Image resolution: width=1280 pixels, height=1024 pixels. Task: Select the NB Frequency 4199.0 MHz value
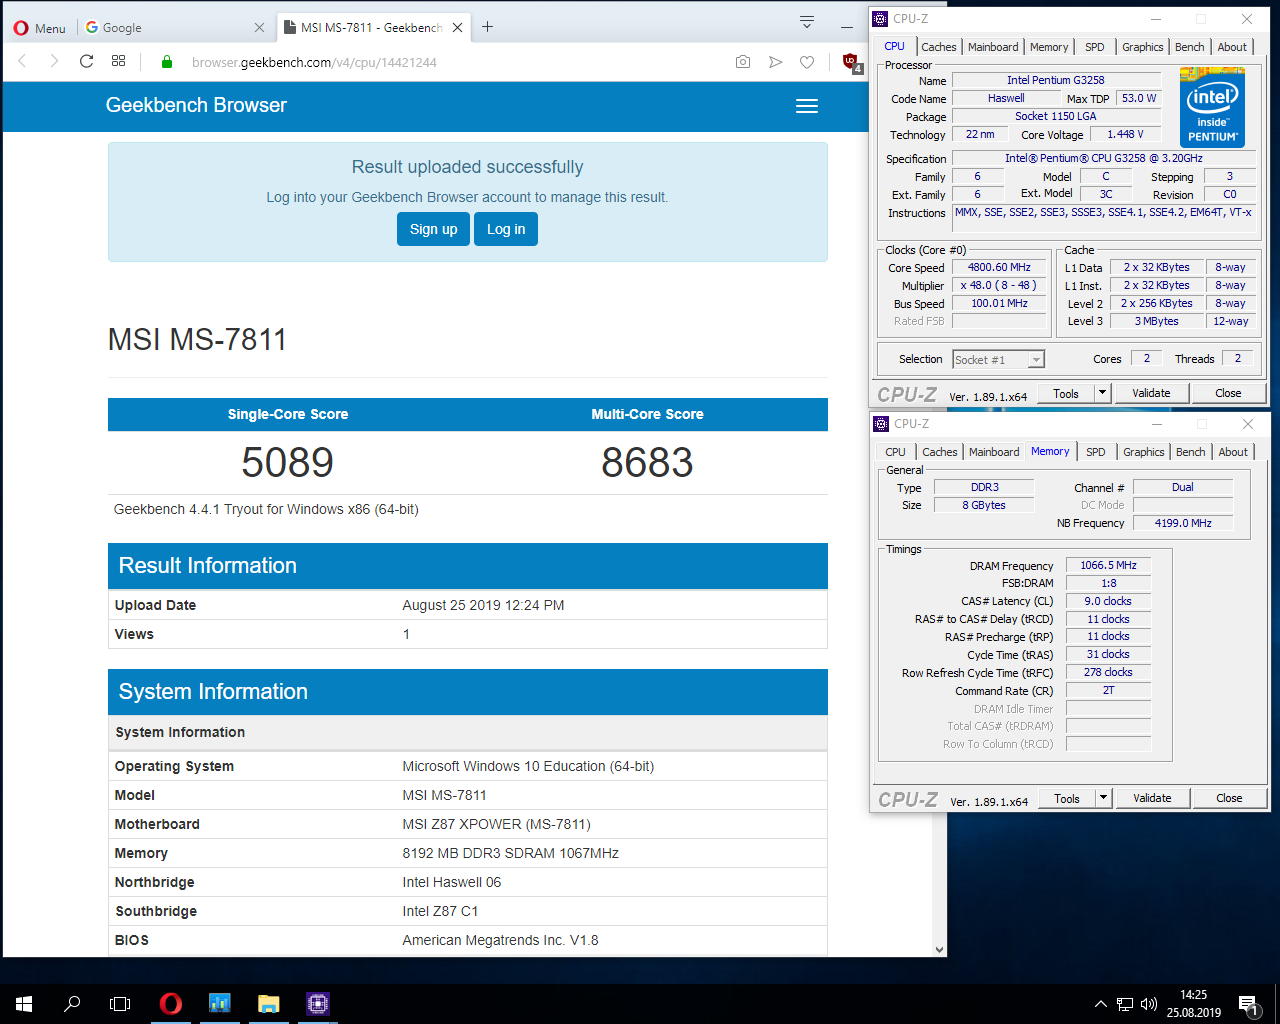(x=1183, y=523)
